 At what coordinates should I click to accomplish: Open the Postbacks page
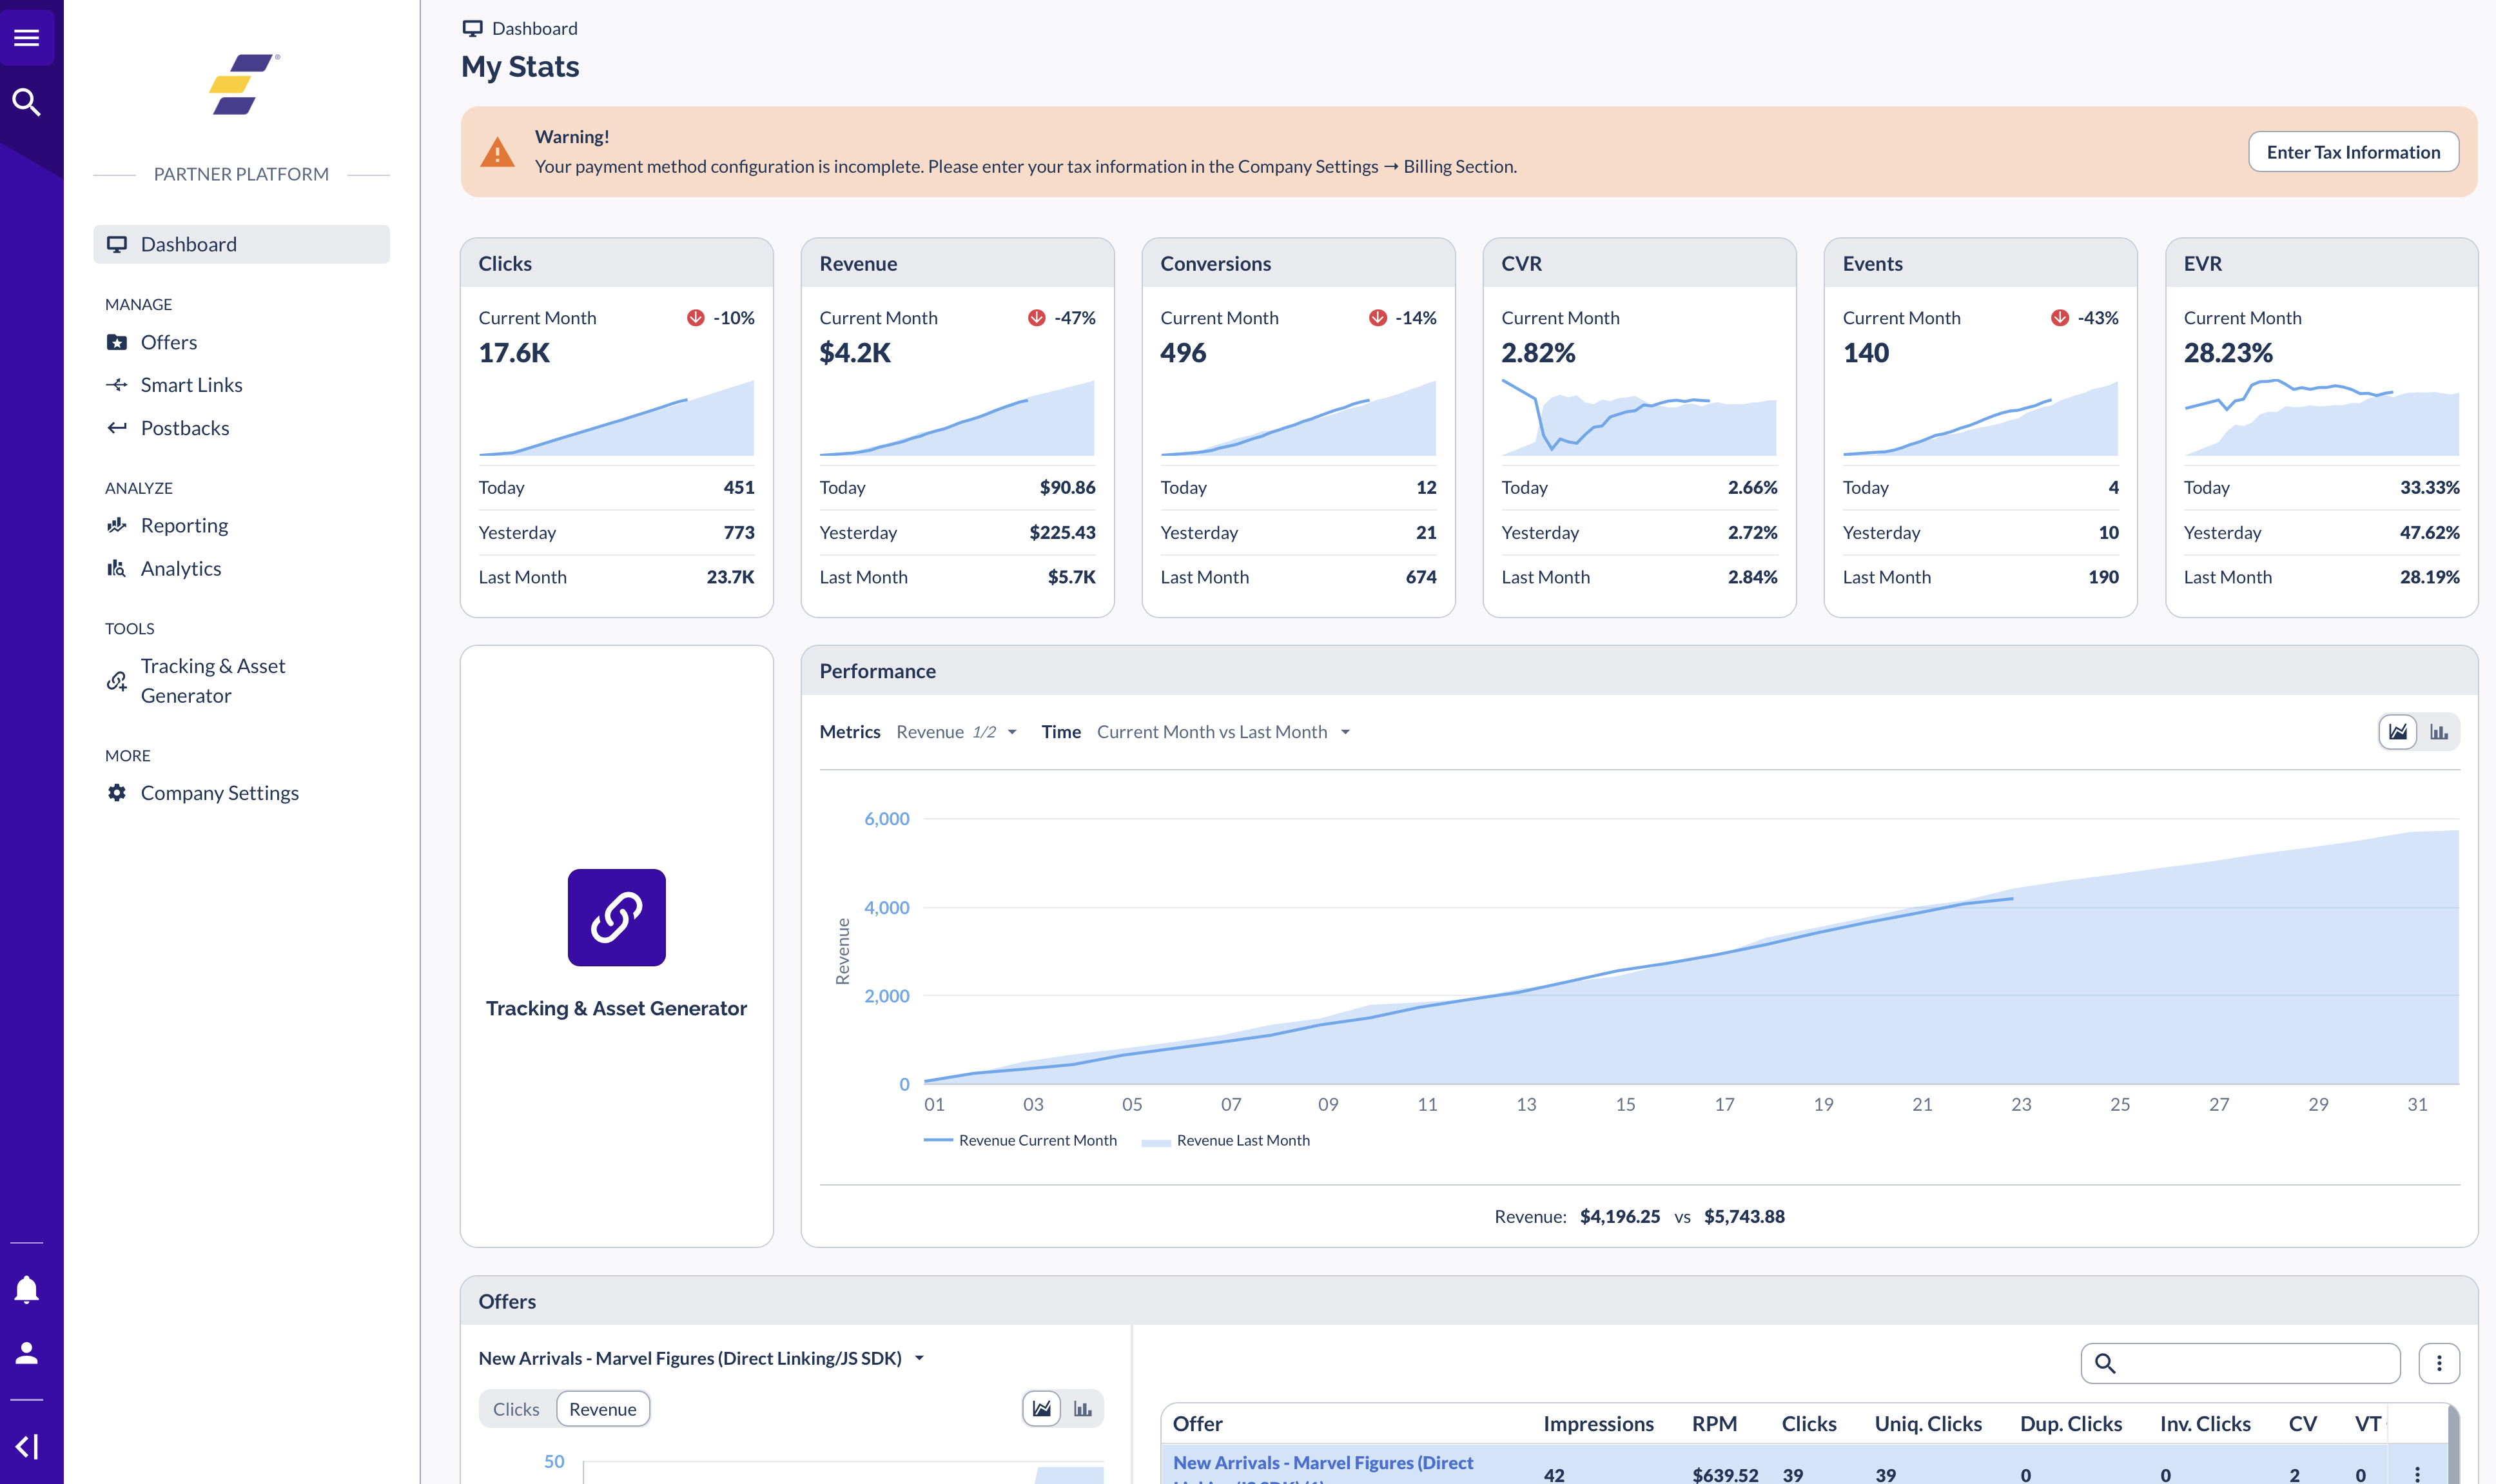(185, 427)
